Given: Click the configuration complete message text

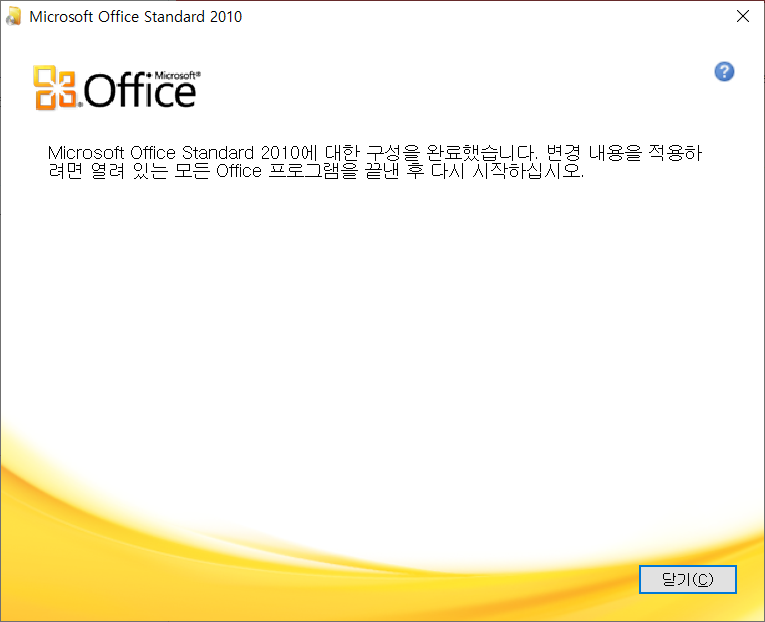Looking at the screenshot, I should (375, 162).
